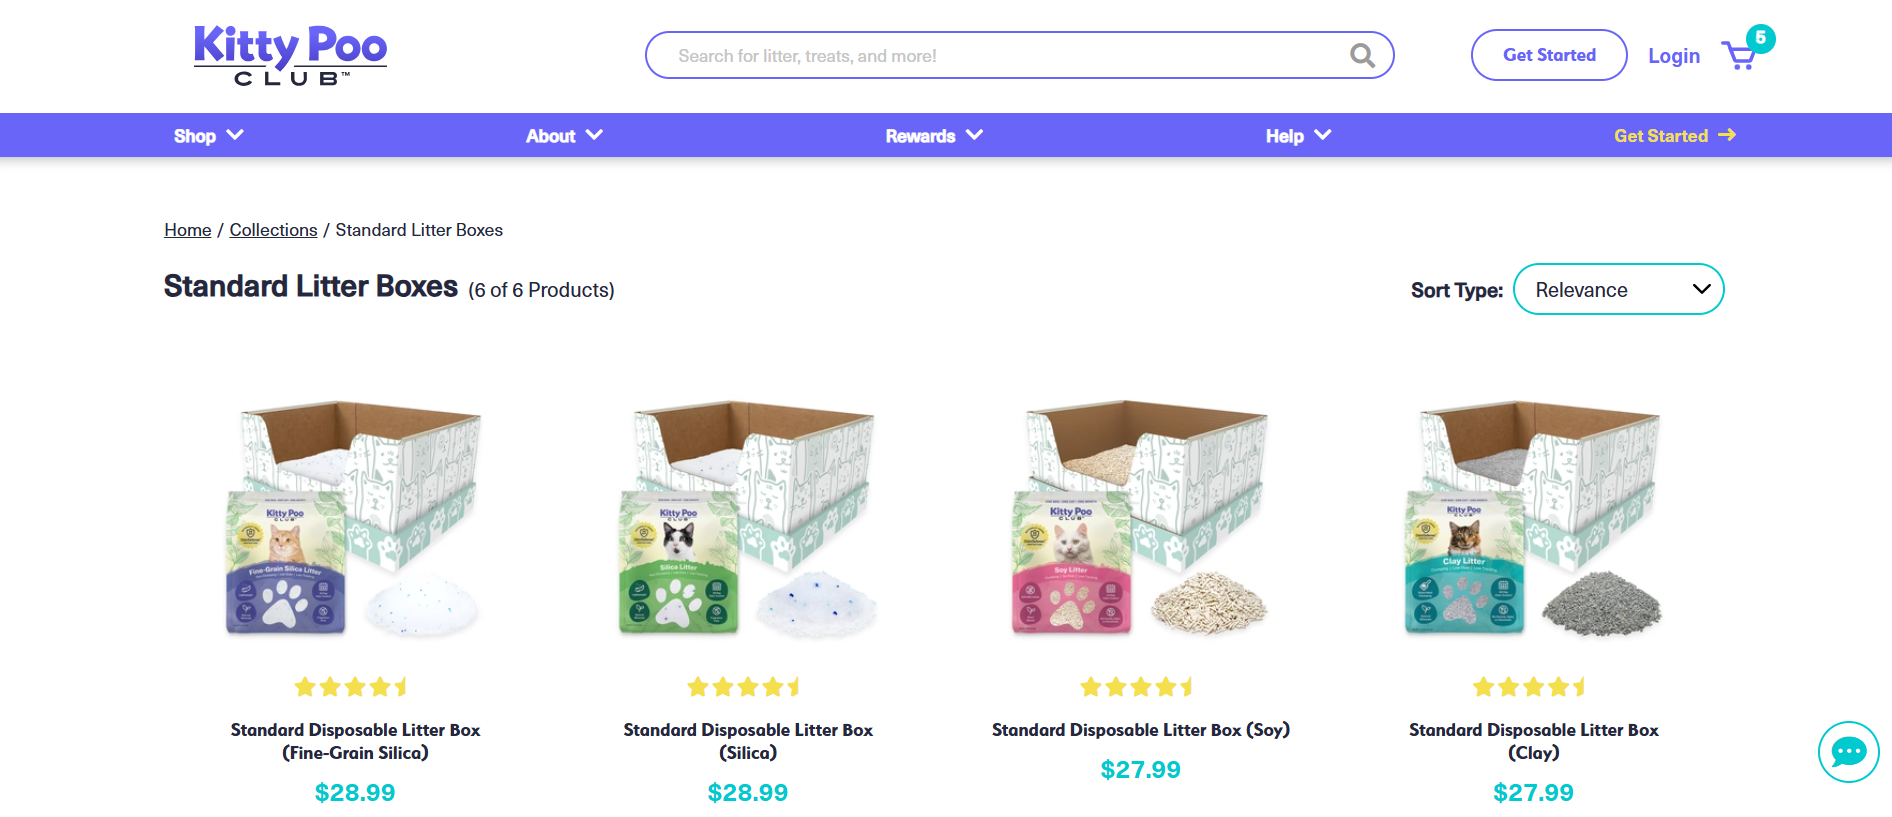Click the Clay litter box star rating
This screenshot has height=817, width=1892.
[1530, 687]
